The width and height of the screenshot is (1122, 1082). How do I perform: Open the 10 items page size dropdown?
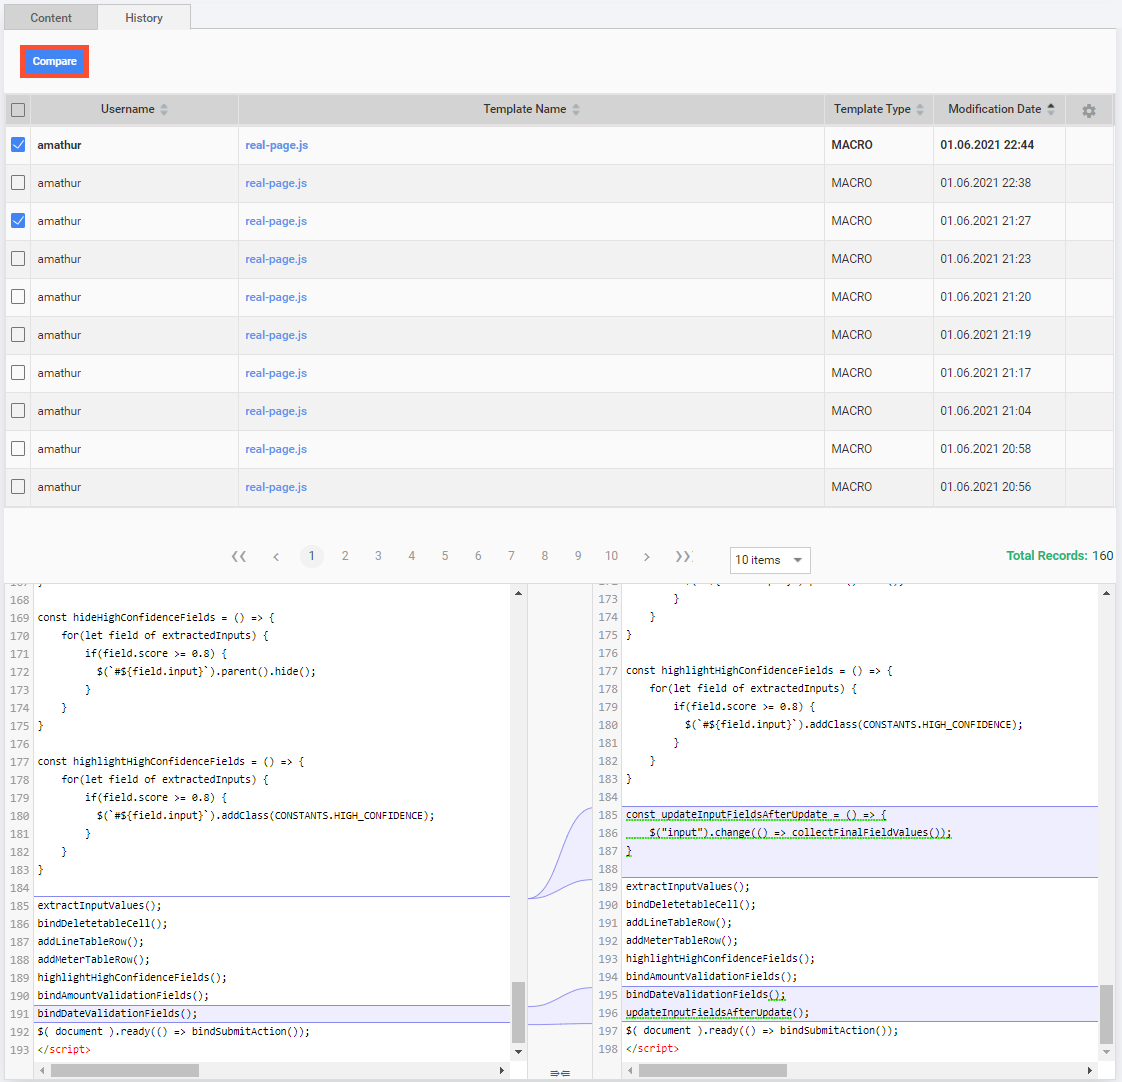[770, 560]
